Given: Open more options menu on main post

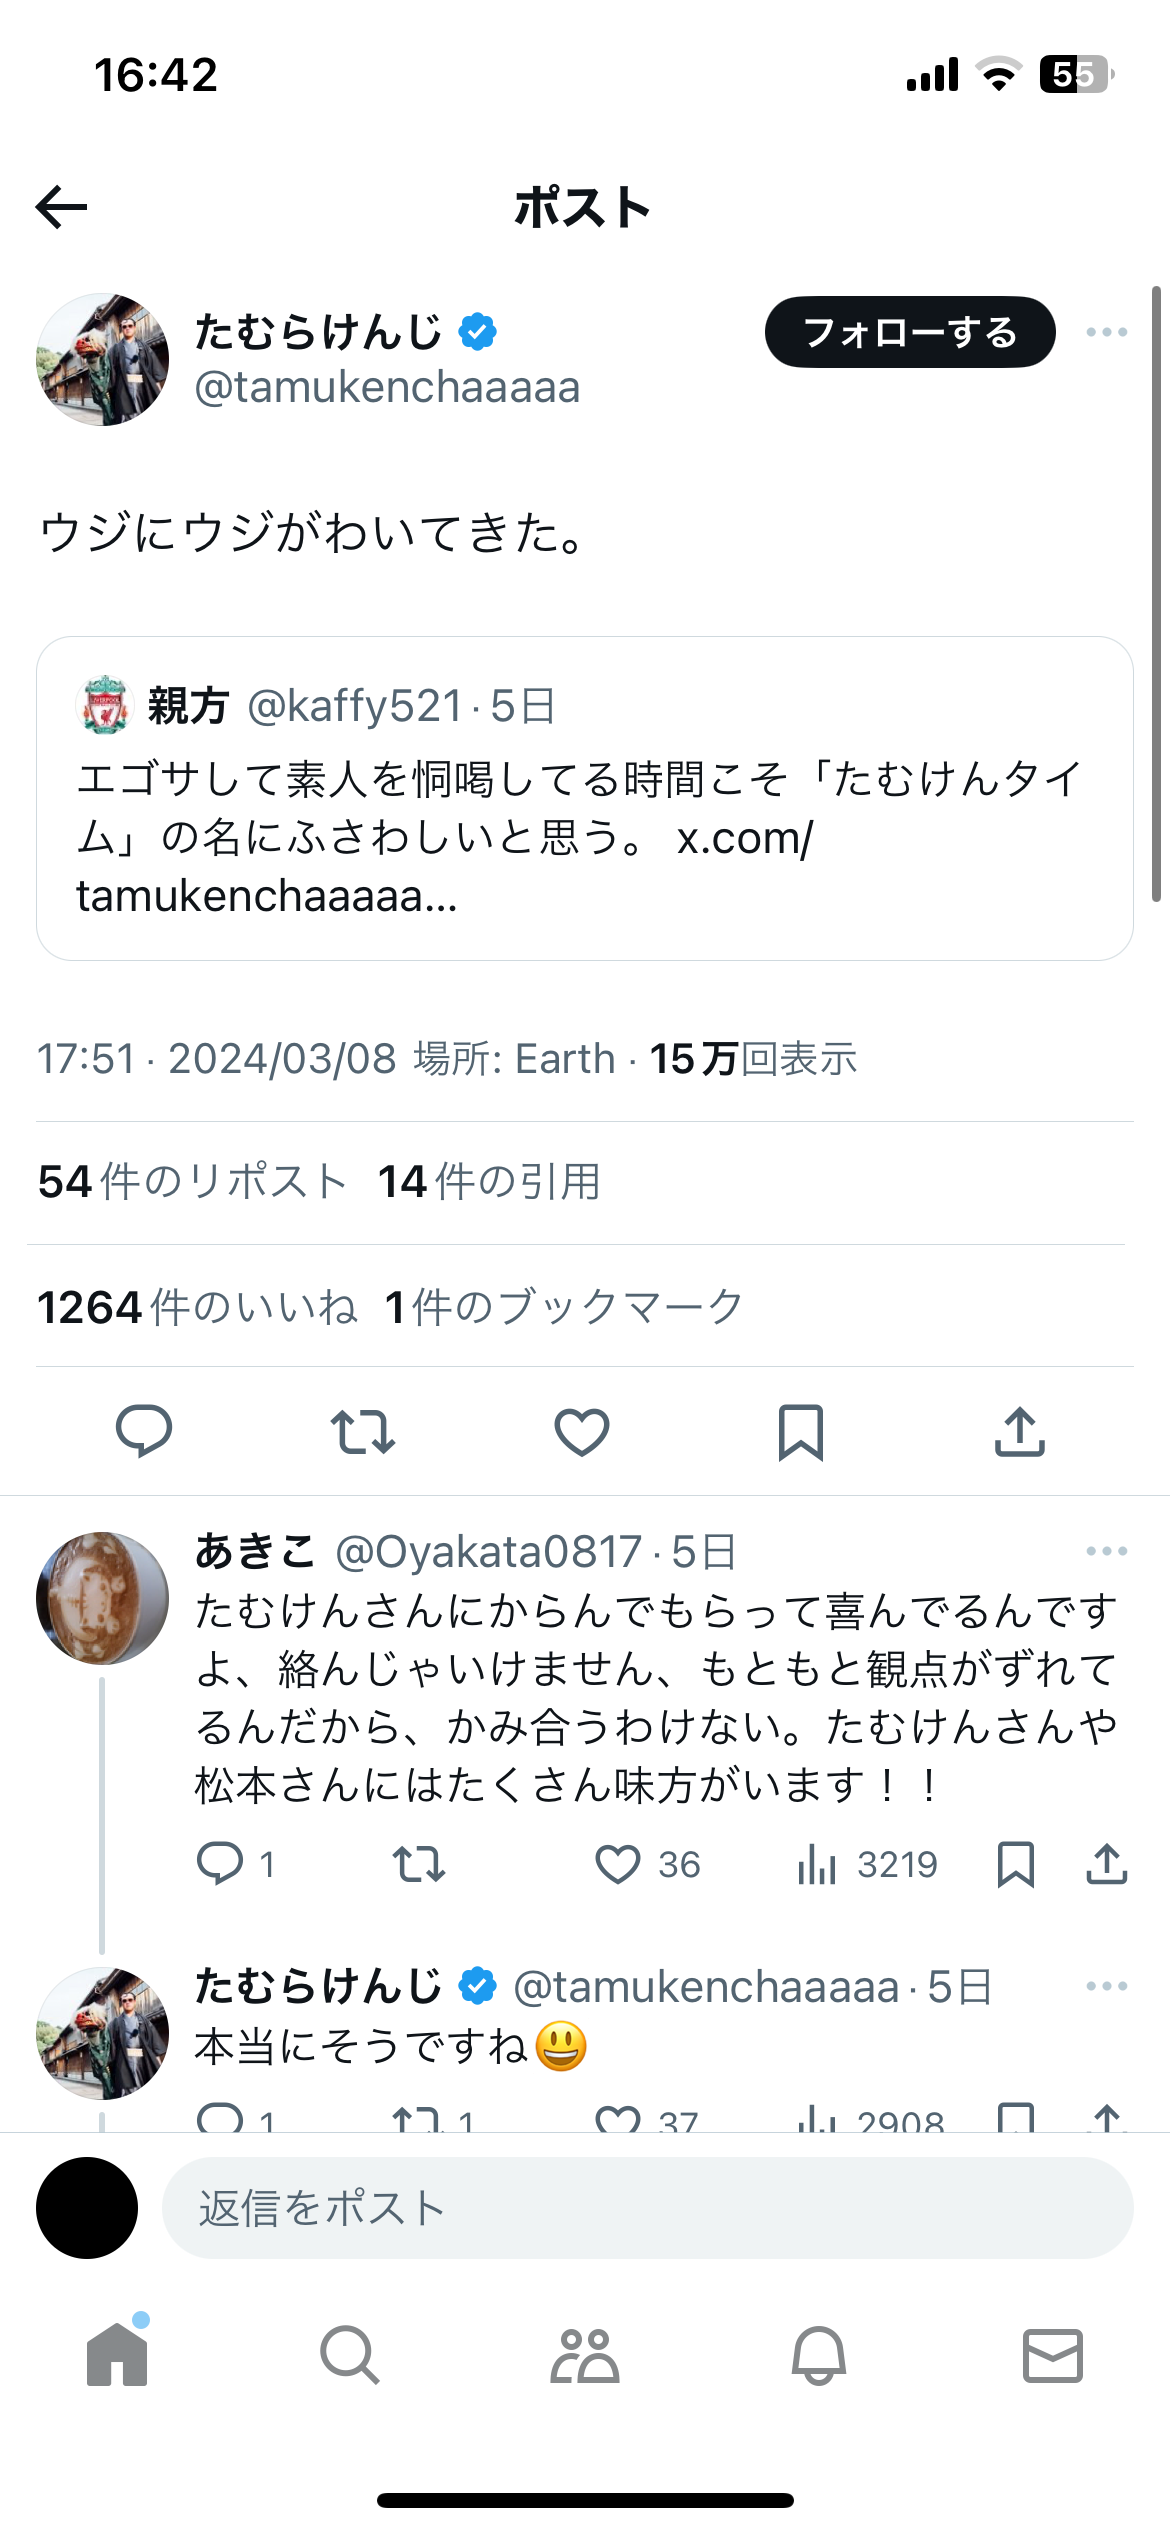Looking at the screenshot, I should 1107,332.
